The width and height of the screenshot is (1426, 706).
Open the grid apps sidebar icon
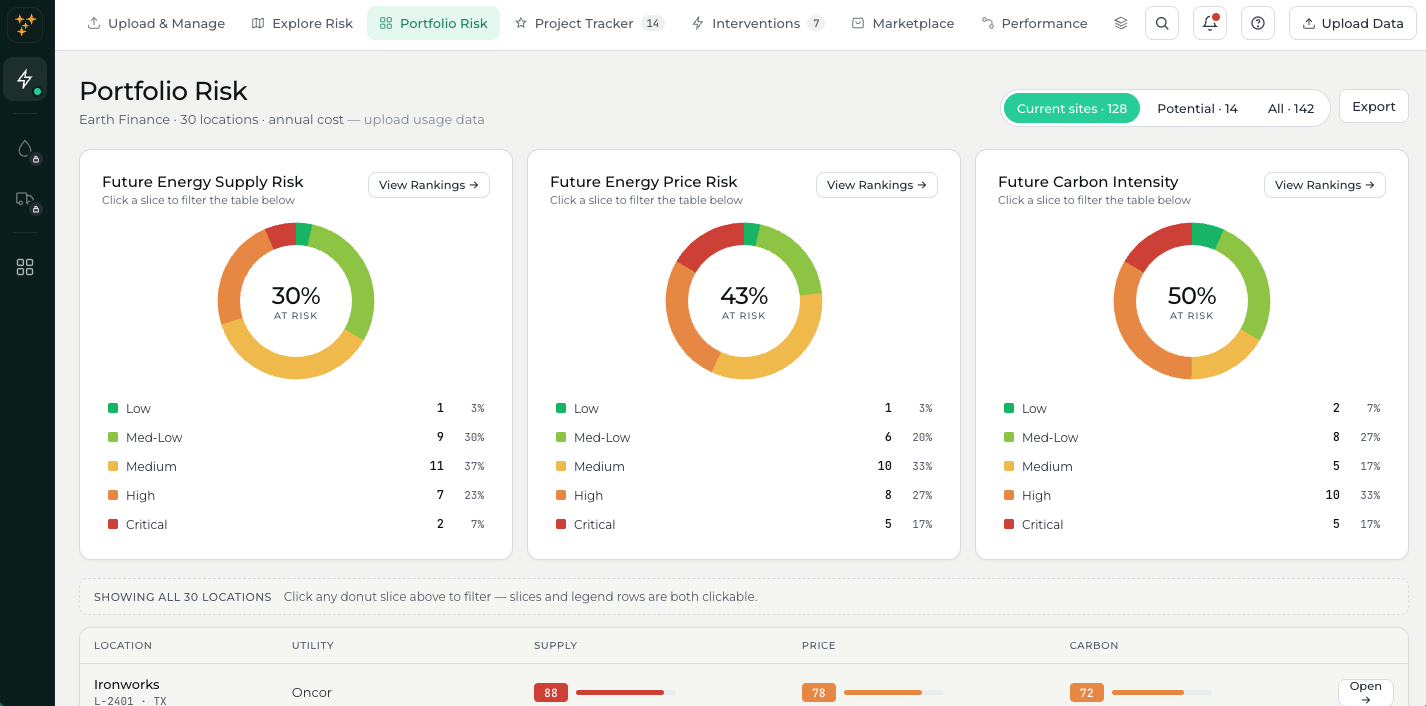click(x=25, y=267)
